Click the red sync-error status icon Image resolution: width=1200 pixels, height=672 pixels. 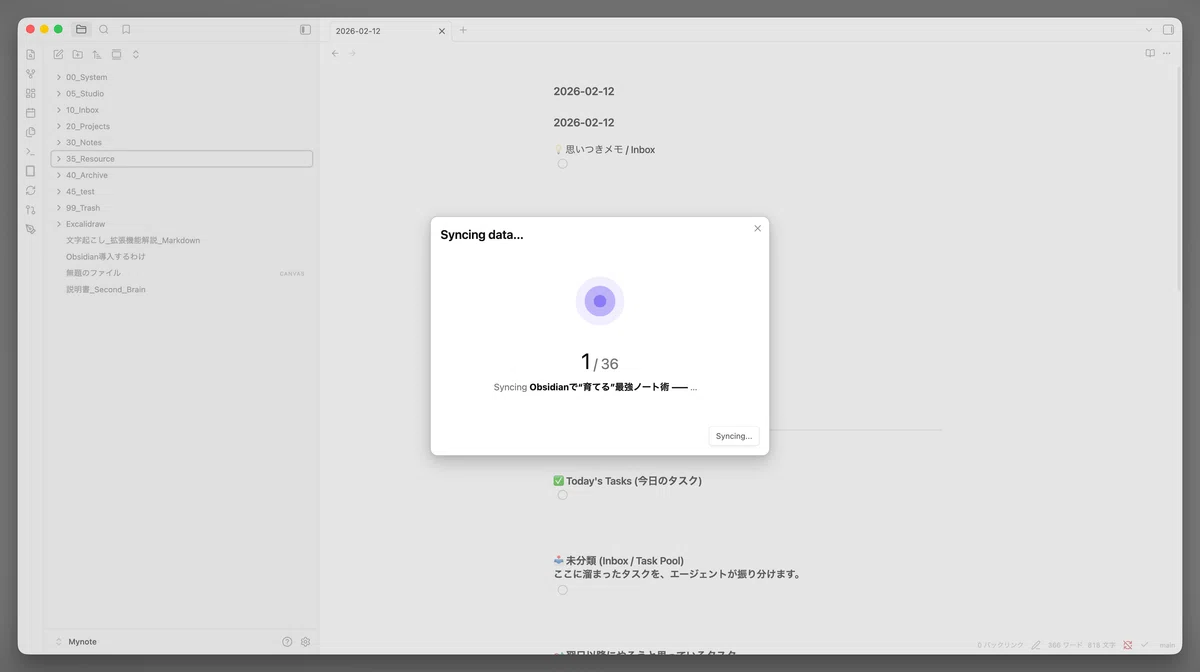click(1128, 645)
